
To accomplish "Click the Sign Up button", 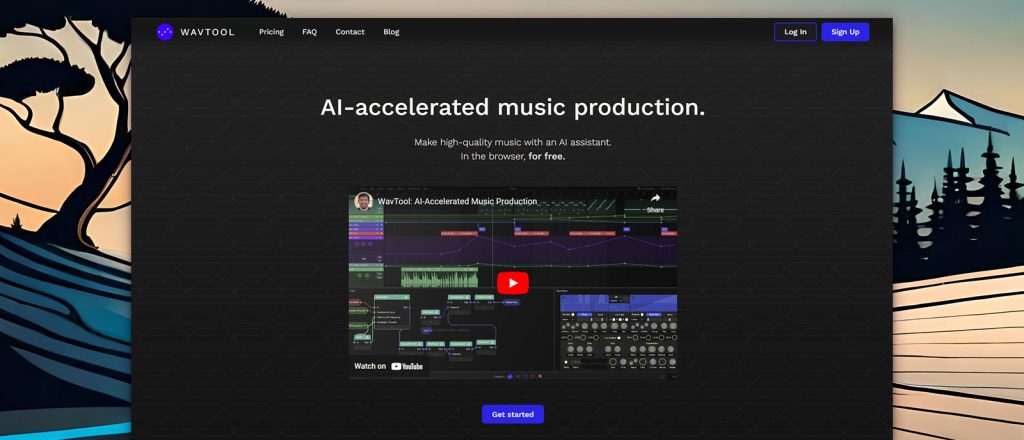I will [845, 32].
